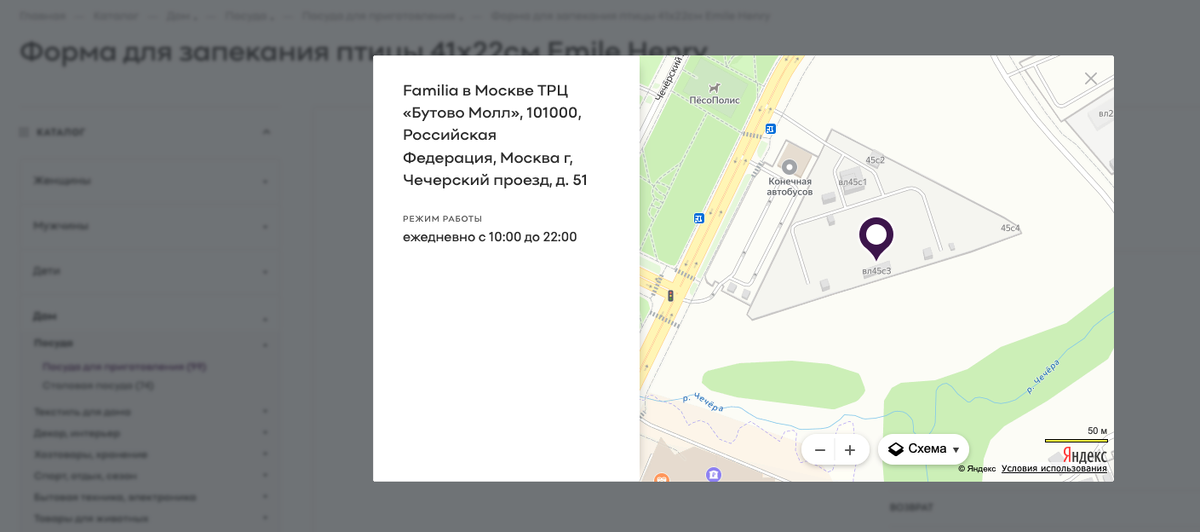Screen dimensions: 1200x532
Task: Expand Текстиль для дома in the background sidebar
Action: coord(266,411)
